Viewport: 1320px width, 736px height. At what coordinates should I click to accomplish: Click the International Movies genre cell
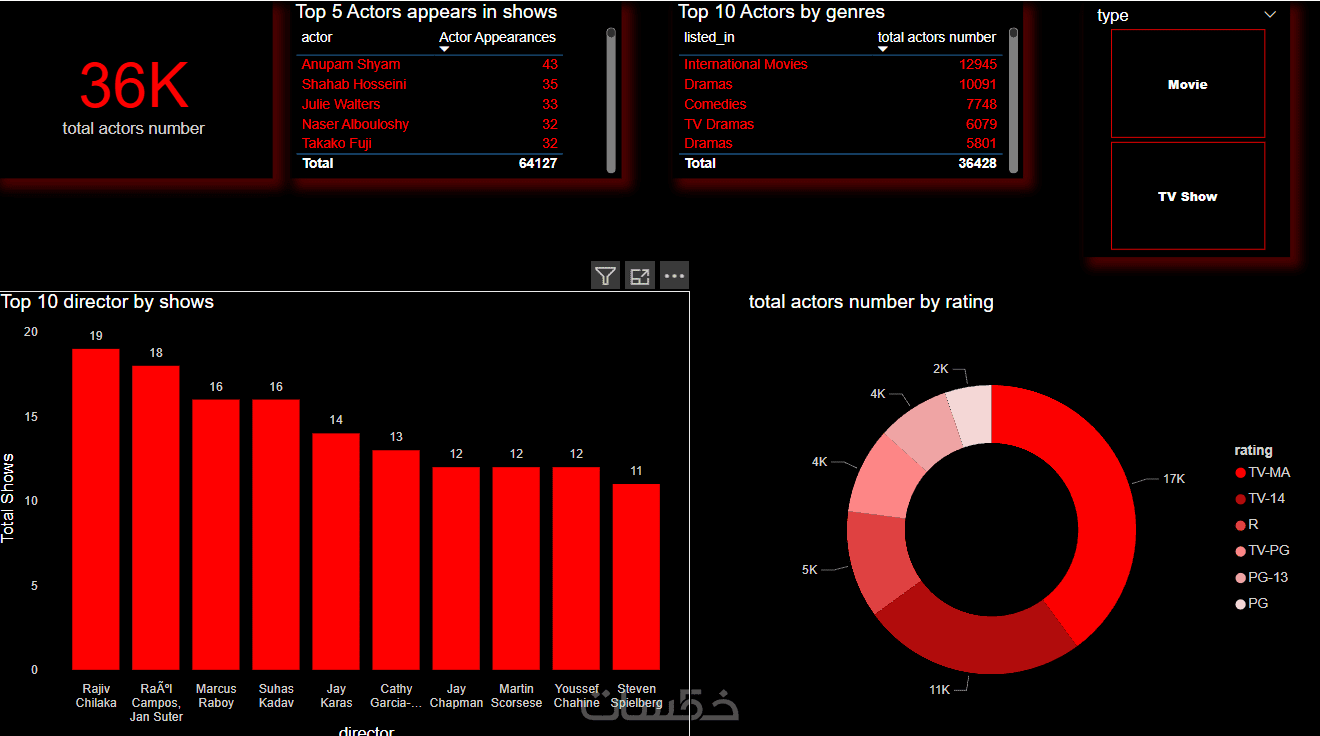coord(746,64)
